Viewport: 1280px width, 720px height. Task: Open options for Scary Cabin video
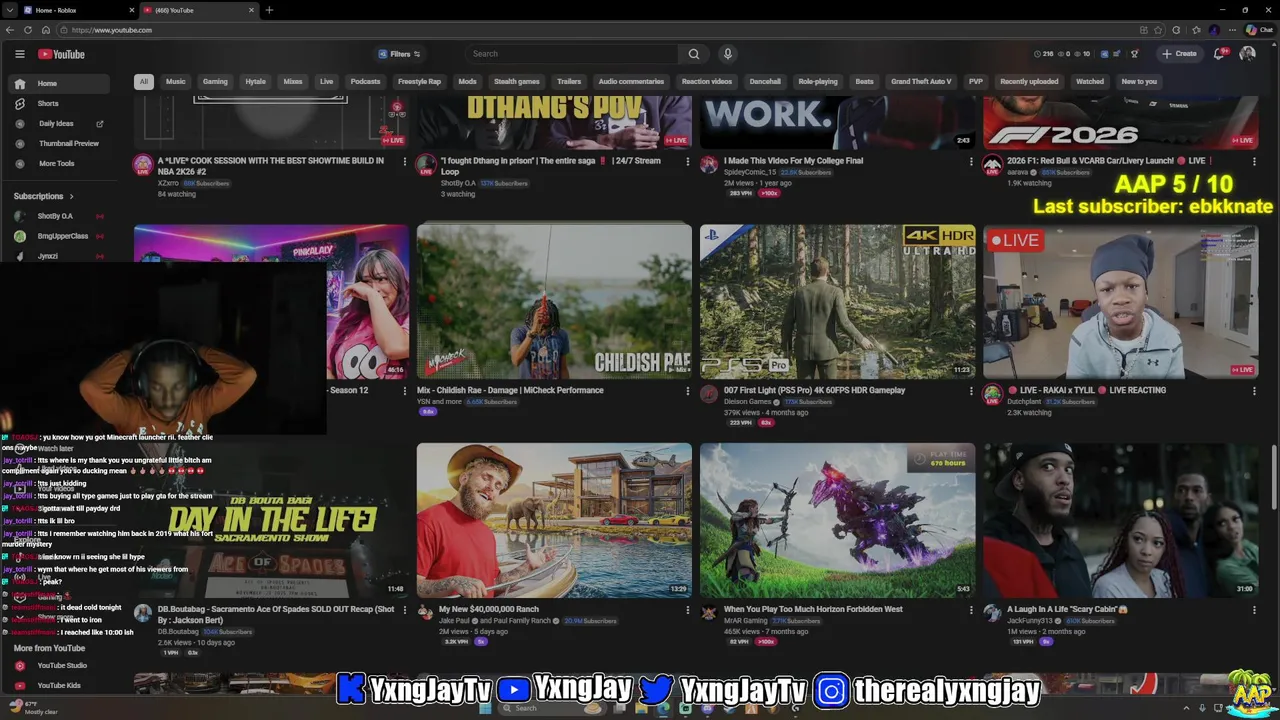click(x=1254, y=611)
